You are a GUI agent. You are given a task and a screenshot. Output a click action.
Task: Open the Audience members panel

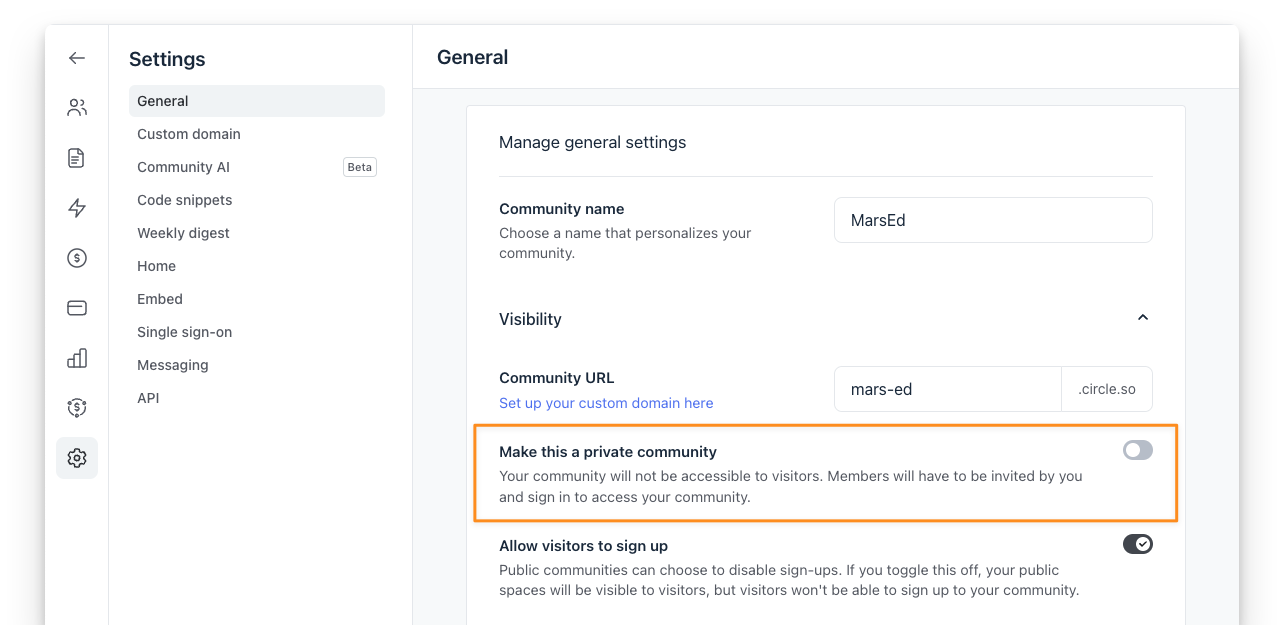[76, 107]
